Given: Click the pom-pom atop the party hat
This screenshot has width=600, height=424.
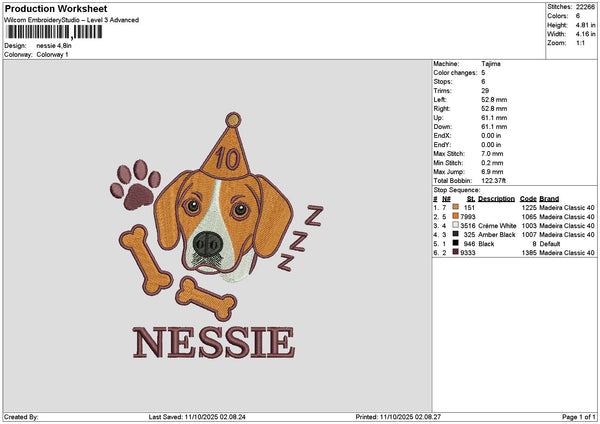Looking at the screenshot, I should 233,120.
